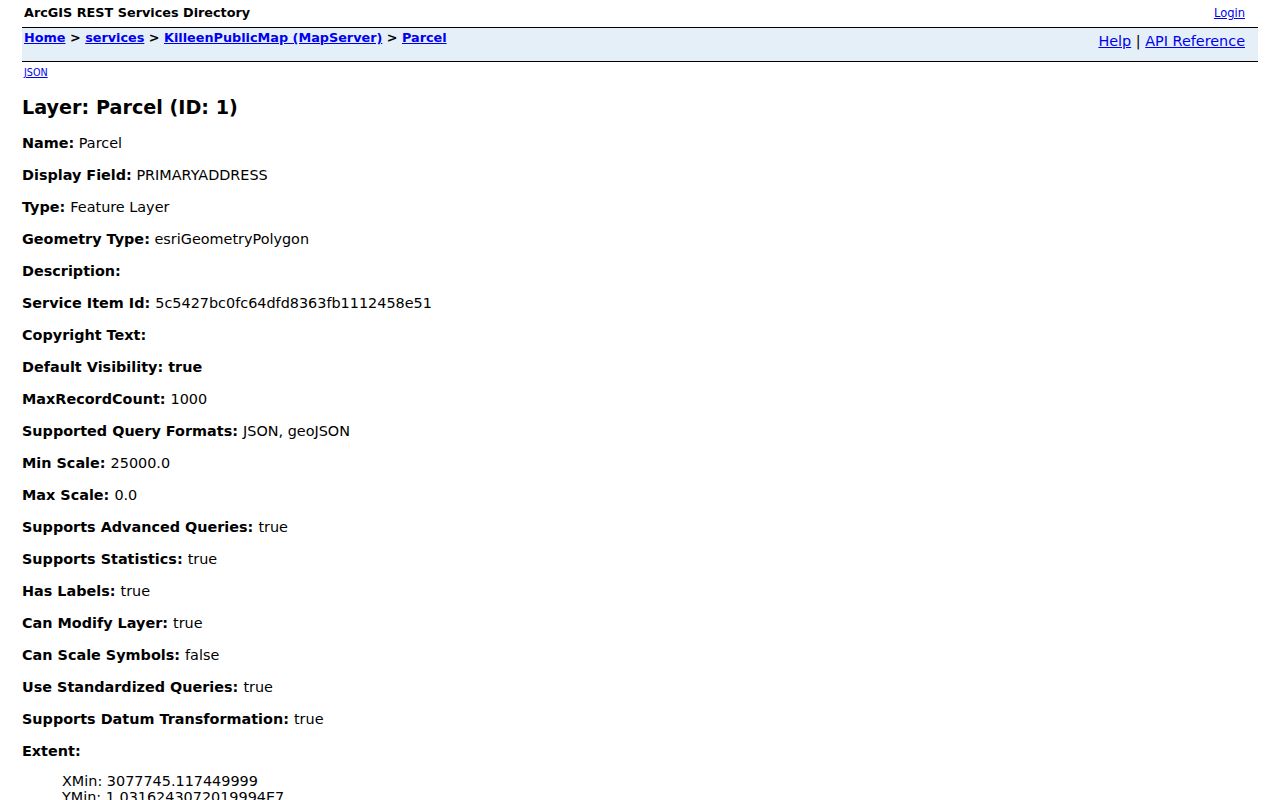Click the Can Modify Layer label
This screenshot has width=1280, height=800.
click(95, 623)
